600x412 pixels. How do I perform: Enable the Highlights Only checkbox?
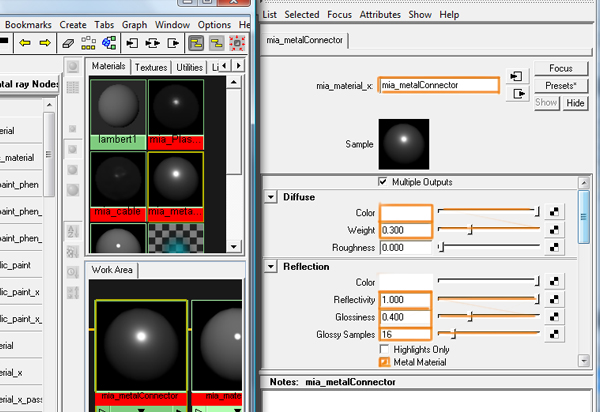click(384, 349)
